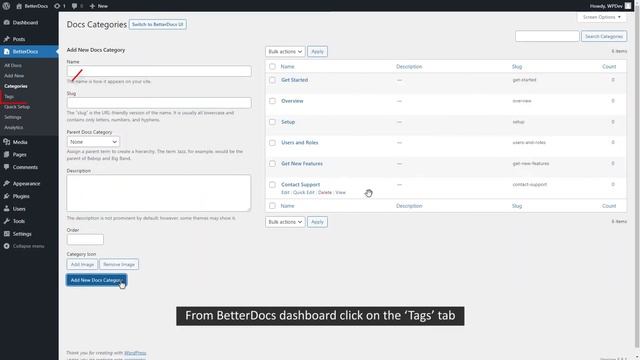The width and height of the screenshot is (640, 360).
Task: Open BetterDocs Settings submenu item
Action: (13, 117)
